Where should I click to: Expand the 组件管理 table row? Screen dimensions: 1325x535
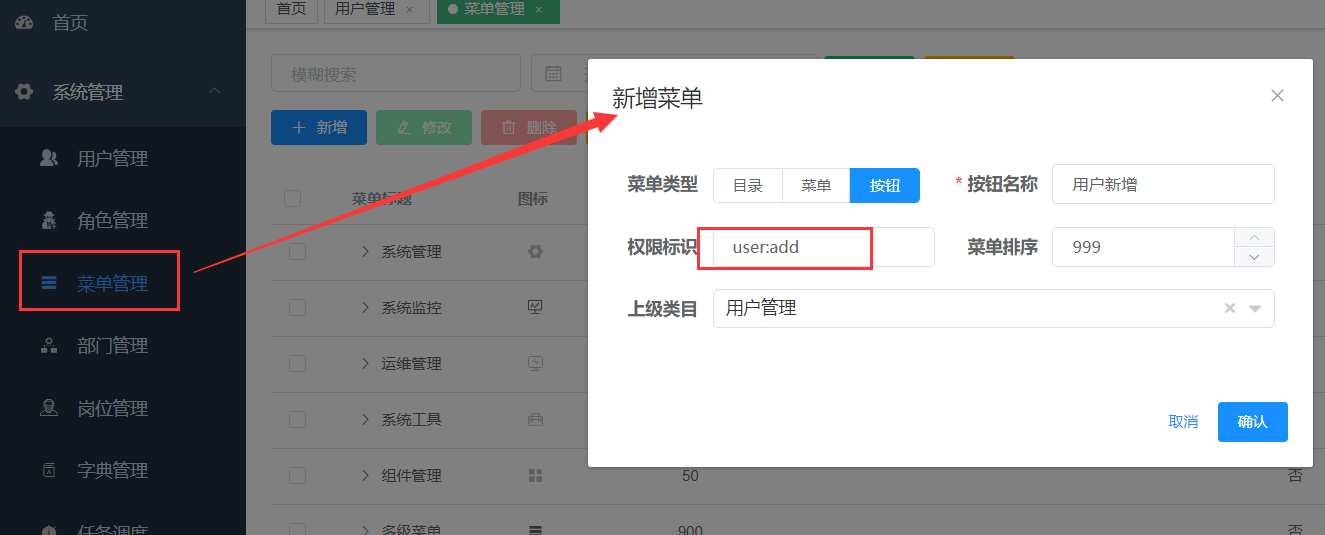coord(365,476)
